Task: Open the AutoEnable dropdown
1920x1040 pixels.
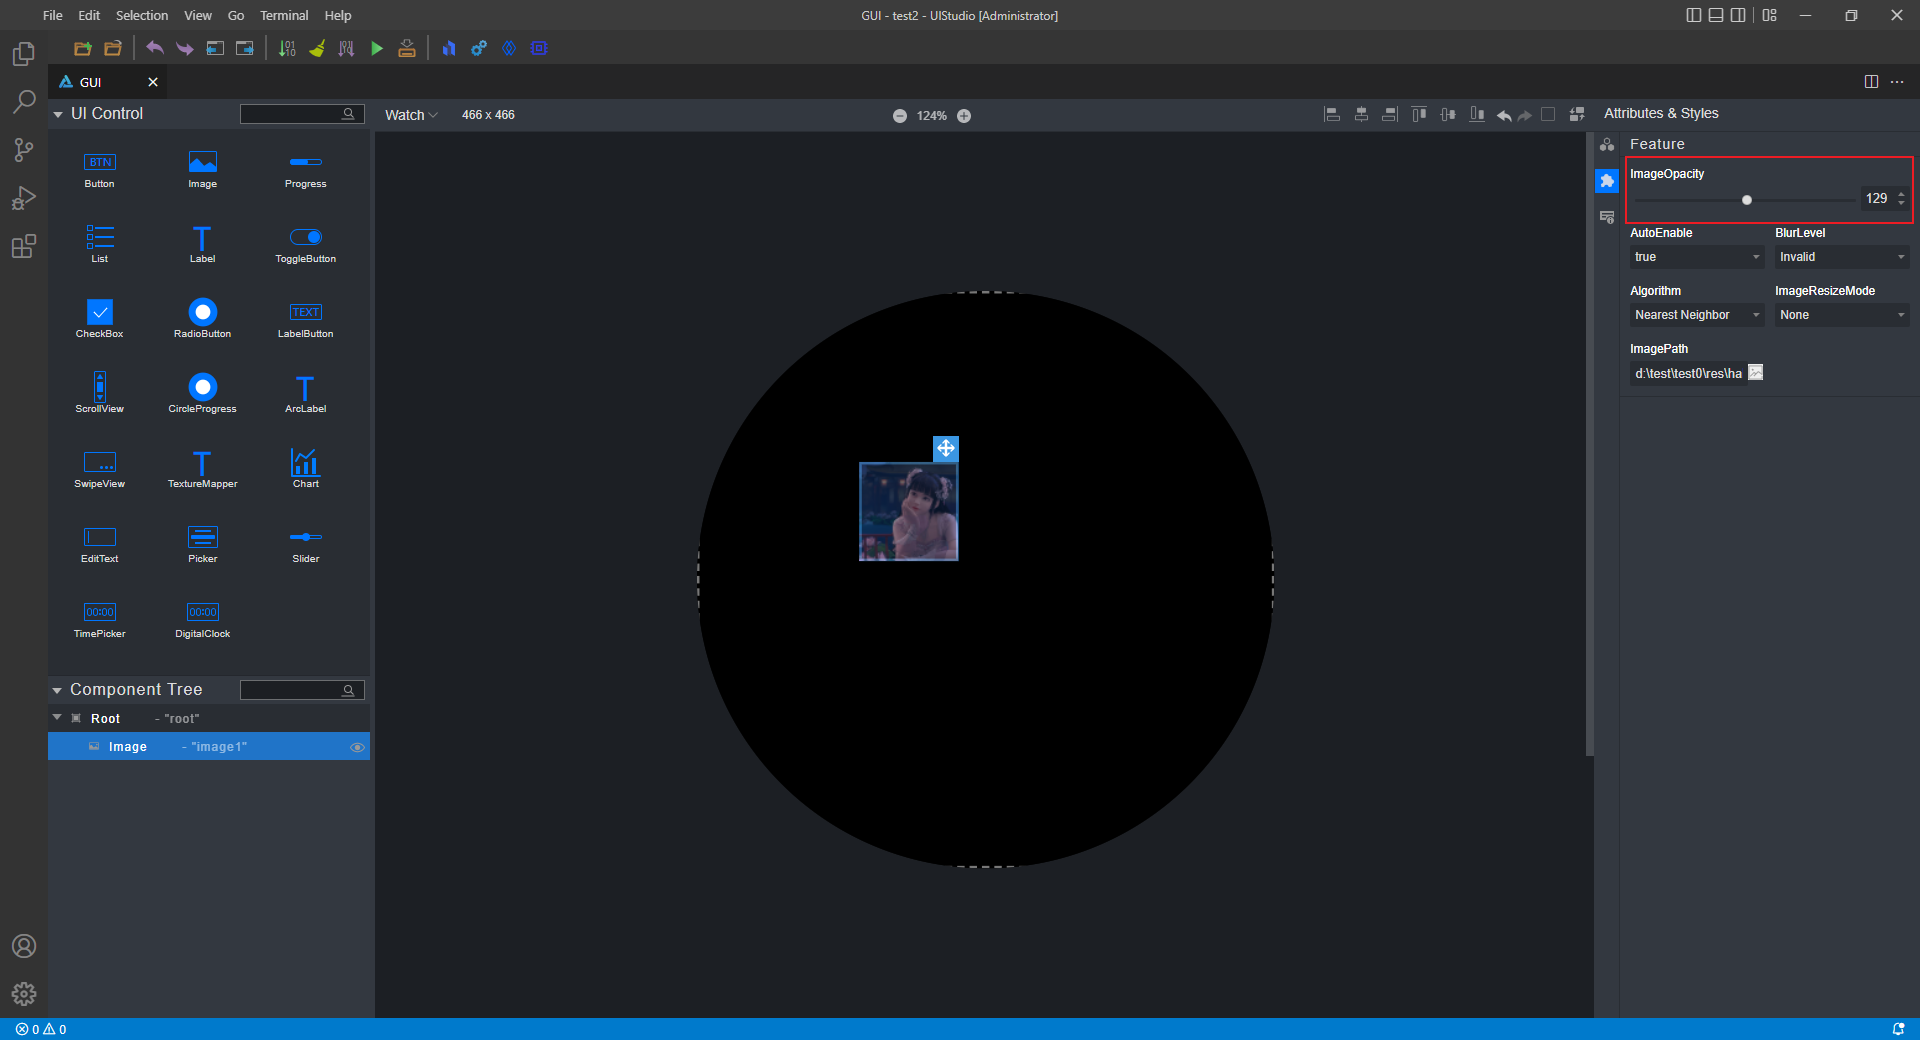Action: [1696, 257]
